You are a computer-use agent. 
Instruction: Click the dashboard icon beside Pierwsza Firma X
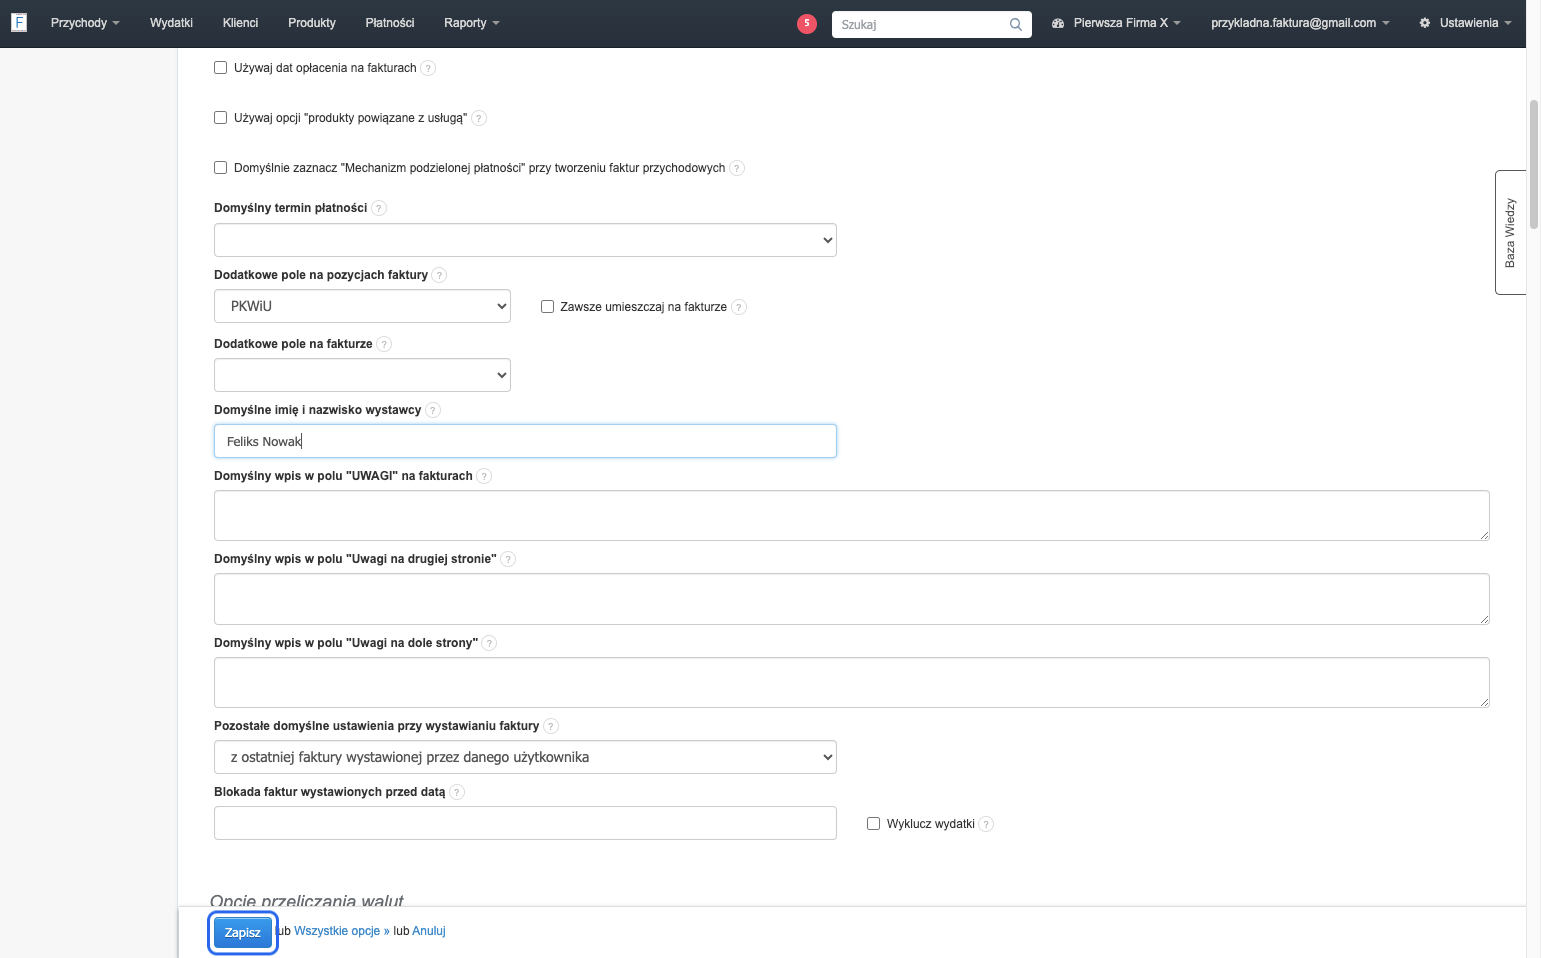coord(1058,23)
